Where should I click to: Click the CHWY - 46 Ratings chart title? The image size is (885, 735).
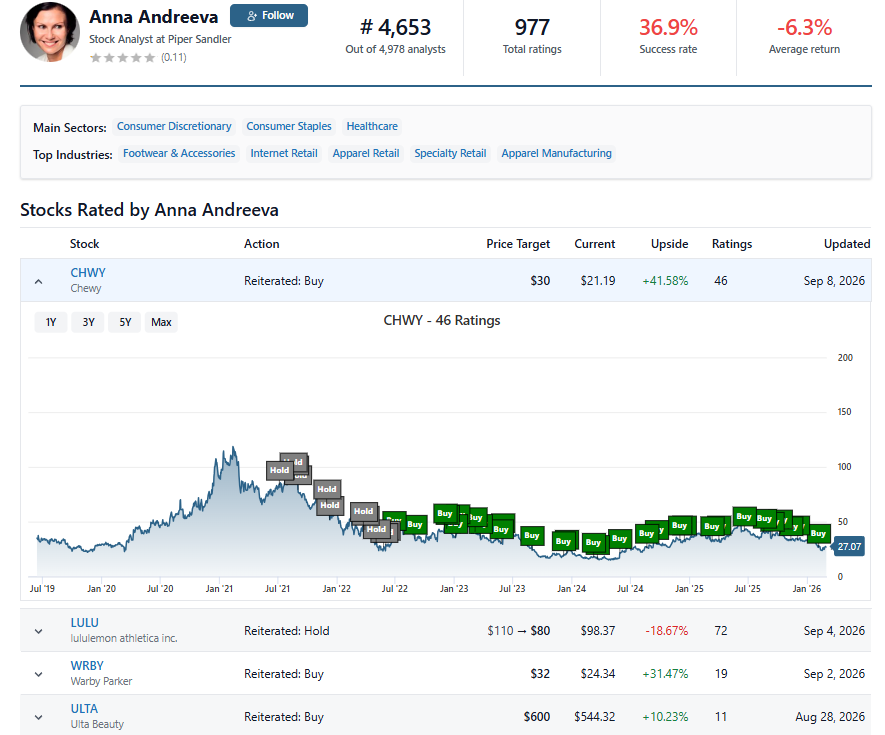pos(442,321)
